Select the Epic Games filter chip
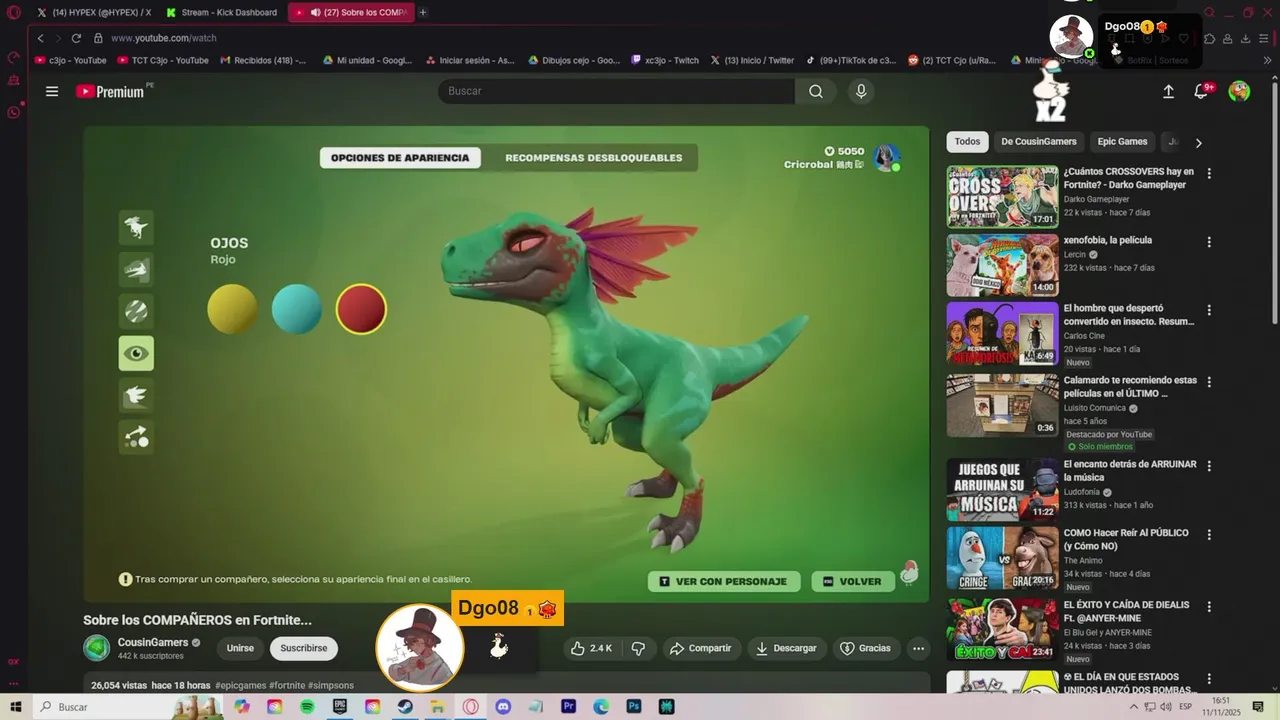The width and height of the screenshot is (1280, 720). click(1122, 142)
